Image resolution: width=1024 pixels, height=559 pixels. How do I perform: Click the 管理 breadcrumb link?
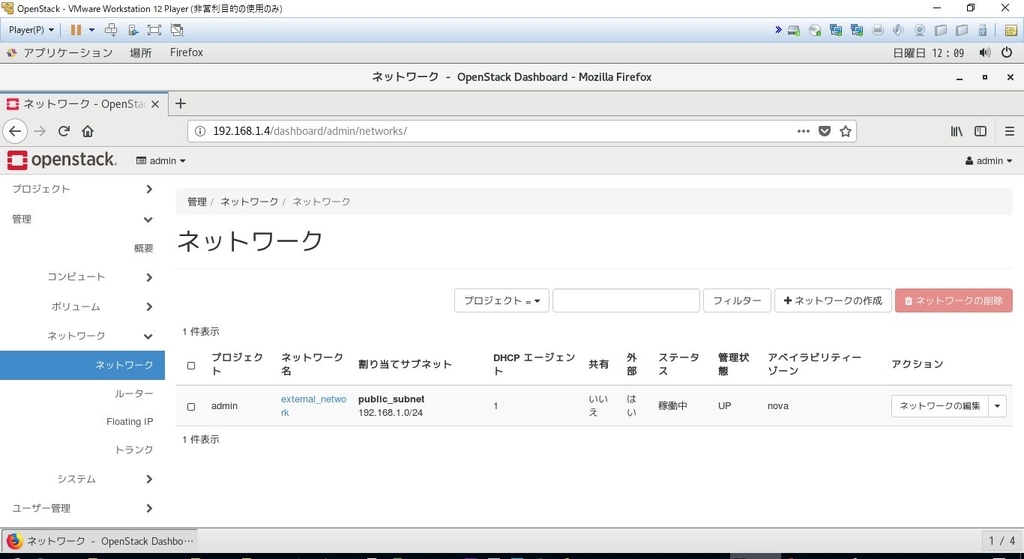point(197,202)
